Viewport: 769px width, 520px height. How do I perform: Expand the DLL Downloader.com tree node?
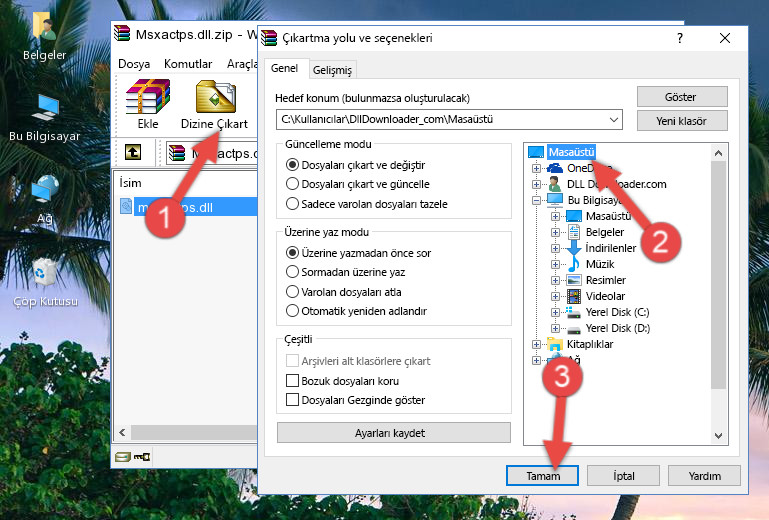(536, 184)
